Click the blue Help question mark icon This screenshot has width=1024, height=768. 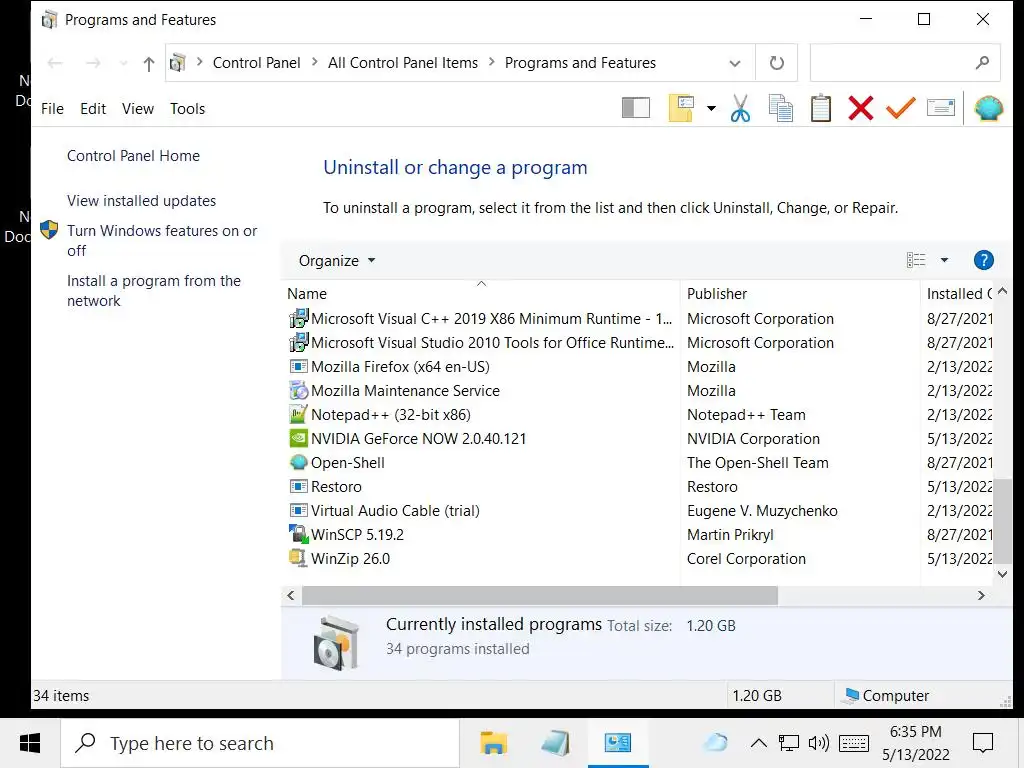point(984,260)
